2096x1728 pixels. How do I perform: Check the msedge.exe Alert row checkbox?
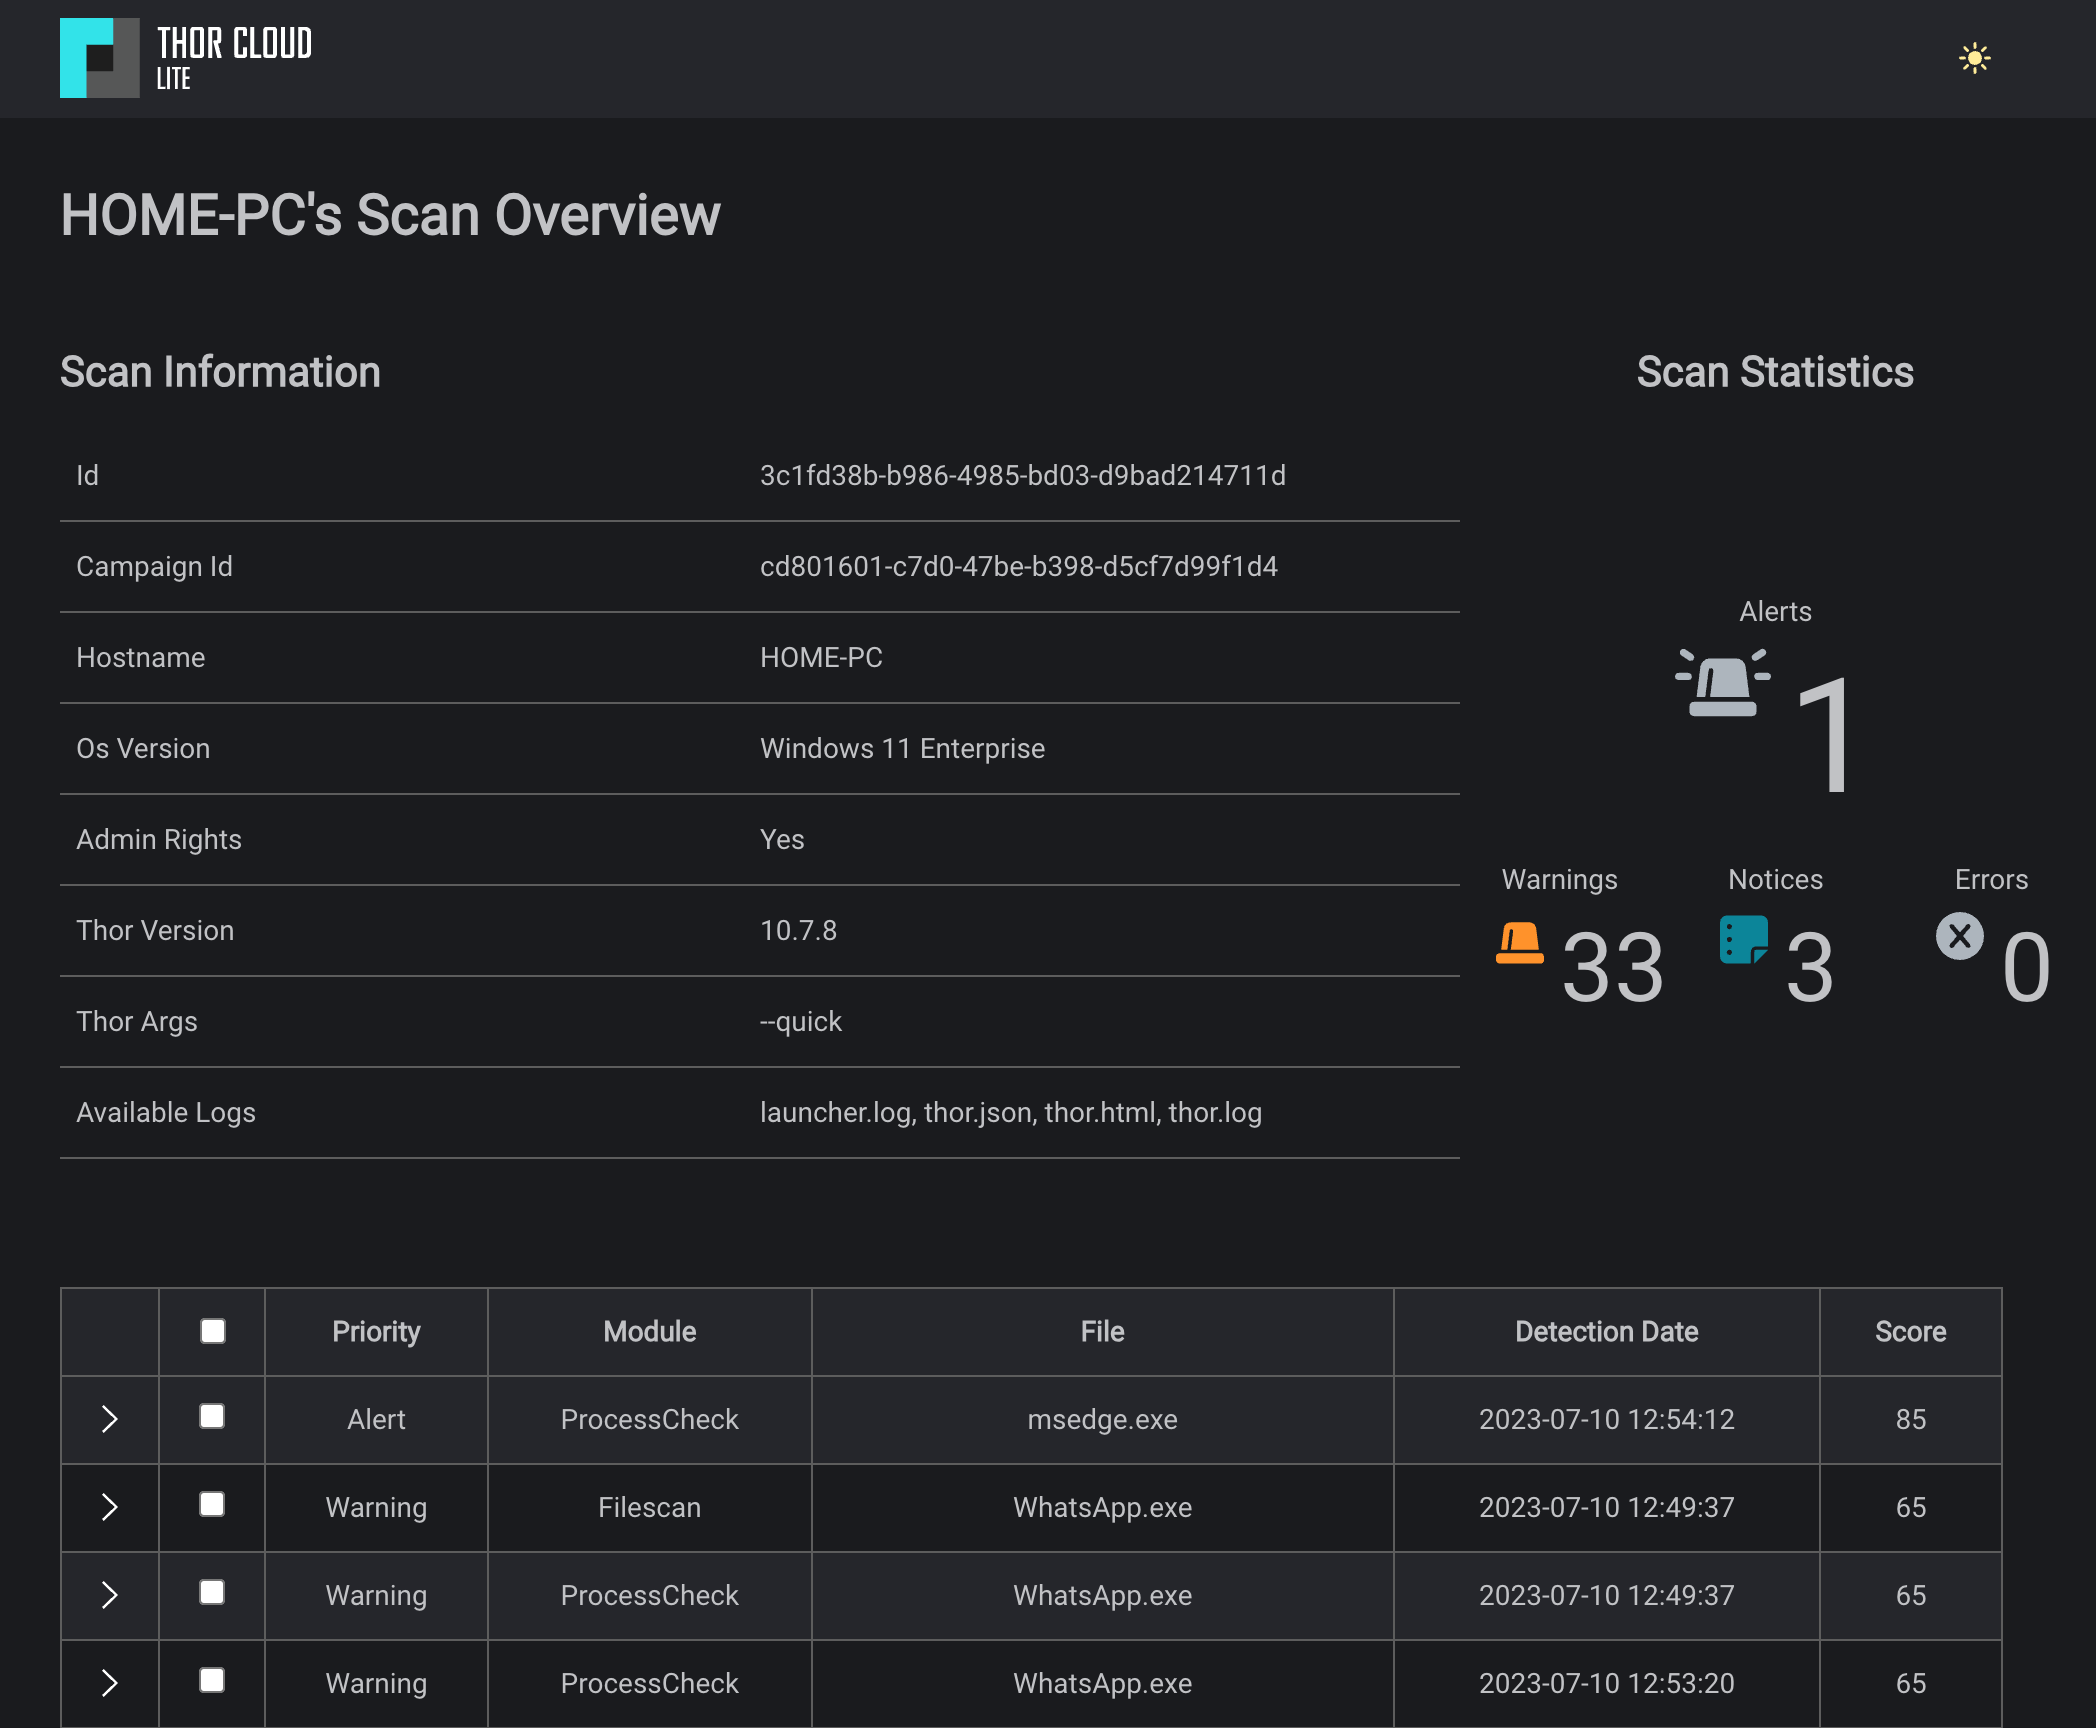(x=212, y=1417)
